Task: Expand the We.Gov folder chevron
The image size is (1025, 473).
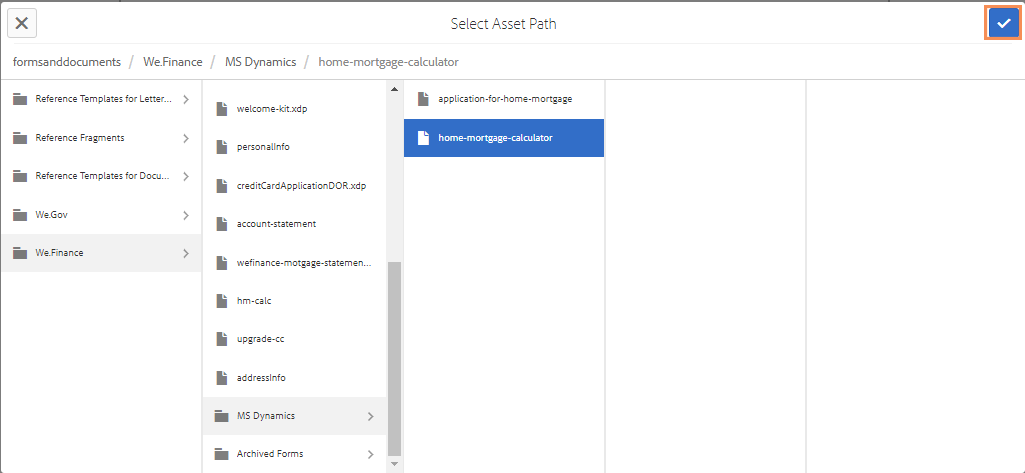Action: [x=186, y=215]
